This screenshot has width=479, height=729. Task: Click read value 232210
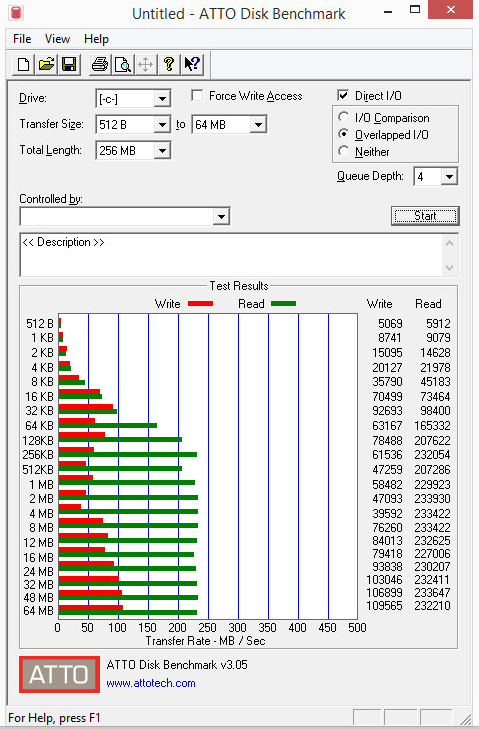coord(432,605)
